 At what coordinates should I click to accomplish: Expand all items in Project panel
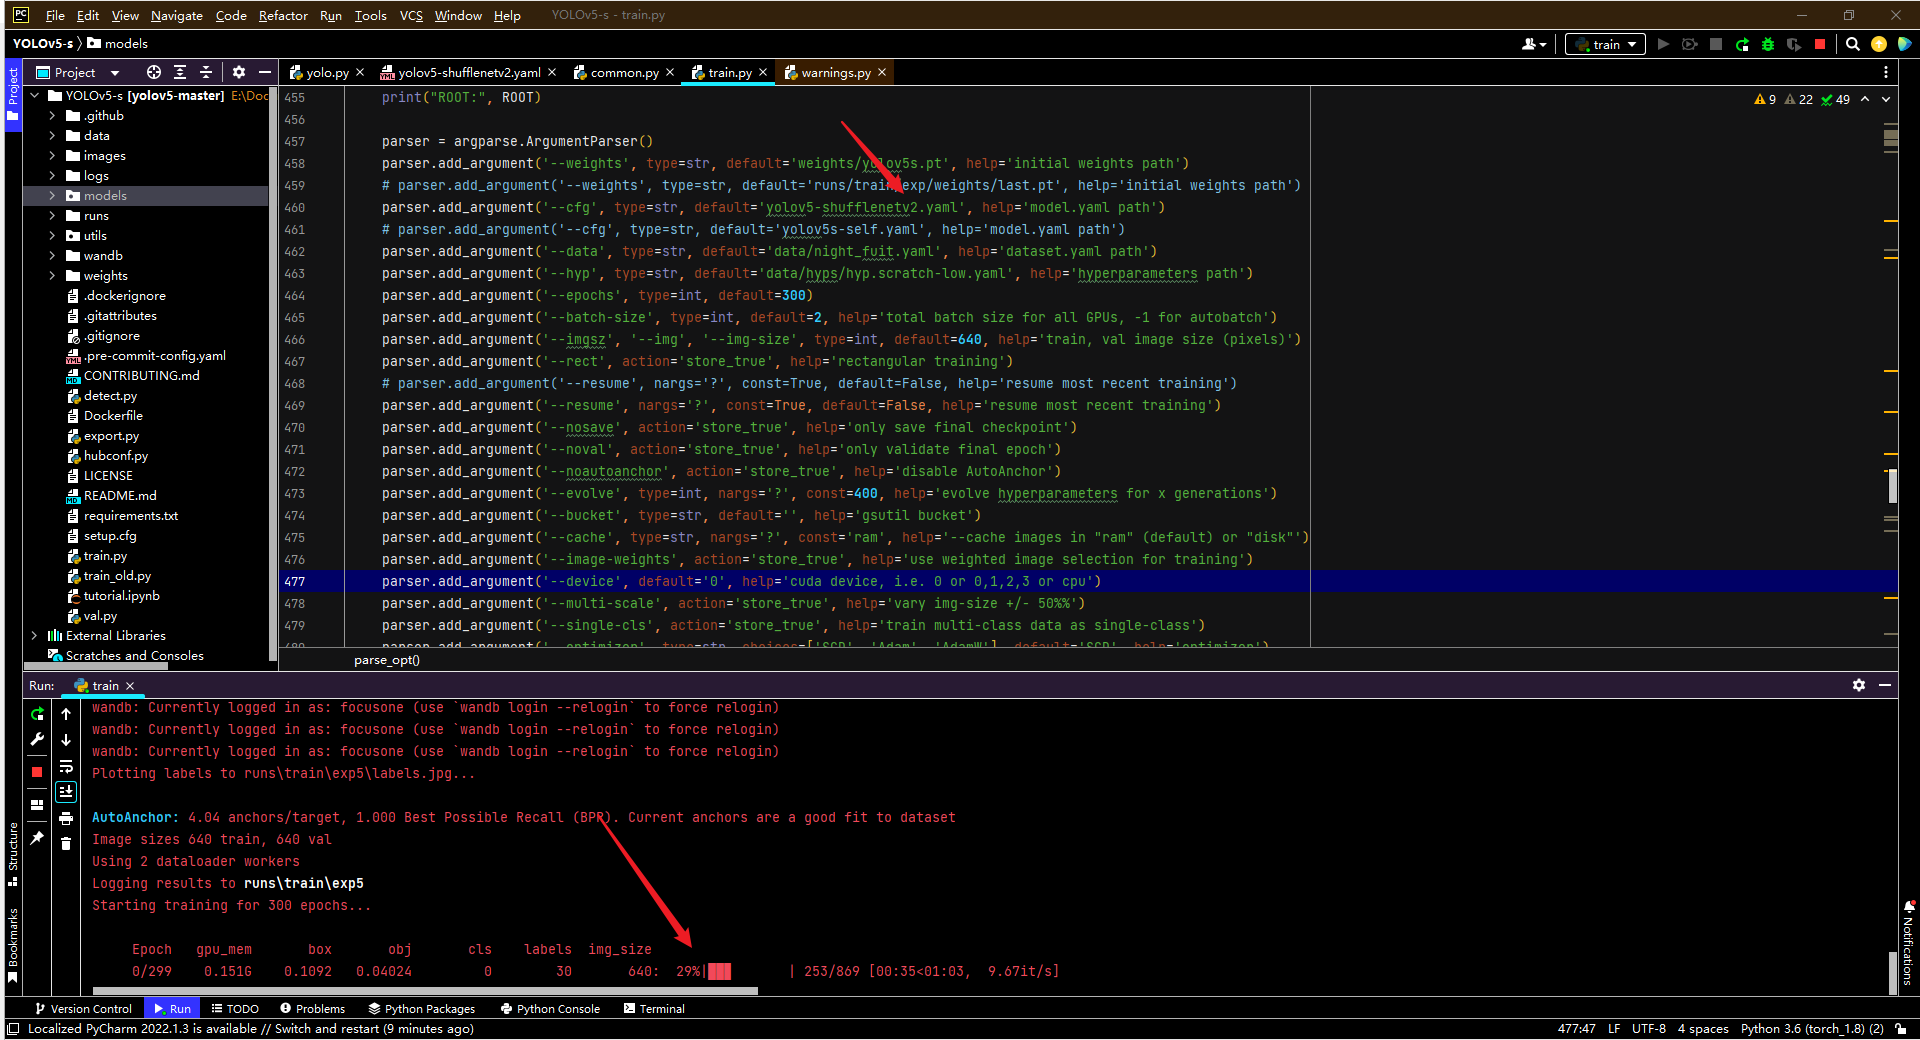click(x=180, y=72)
